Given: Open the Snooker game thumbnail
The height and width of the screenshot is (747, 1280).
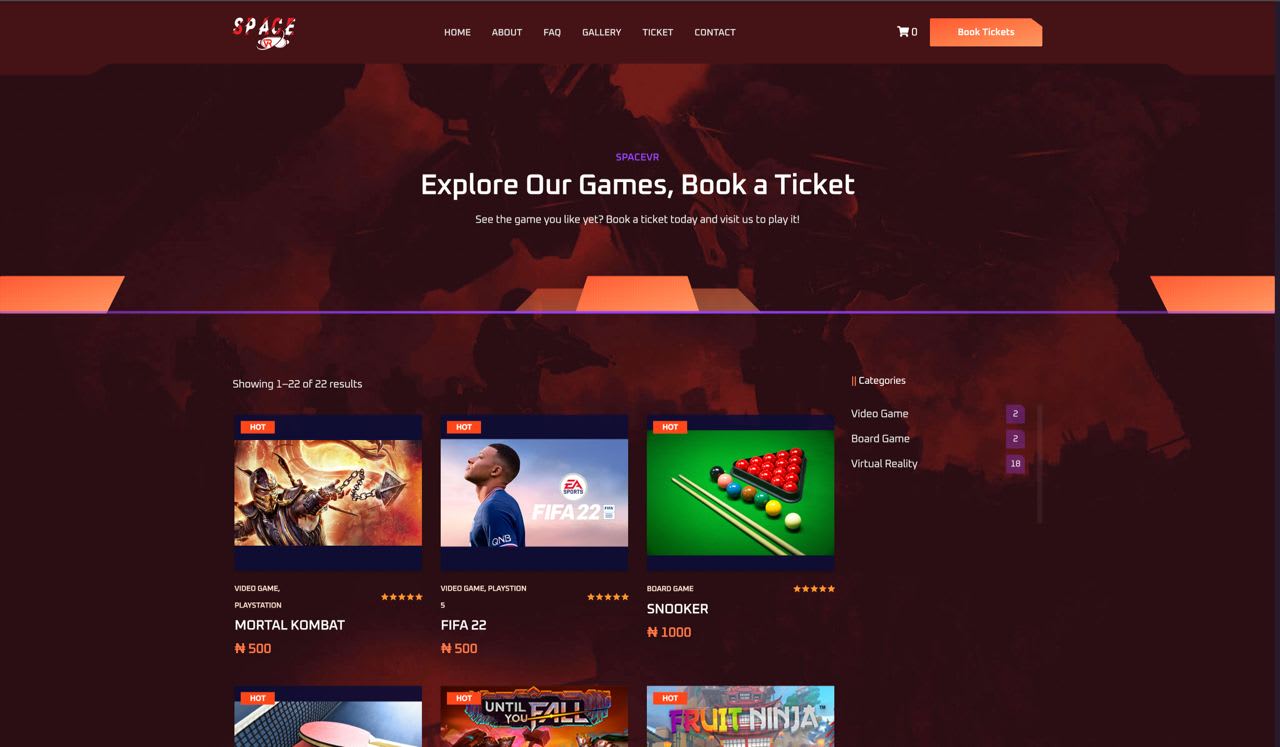Looking at the screenshot, I should (740, 493).
